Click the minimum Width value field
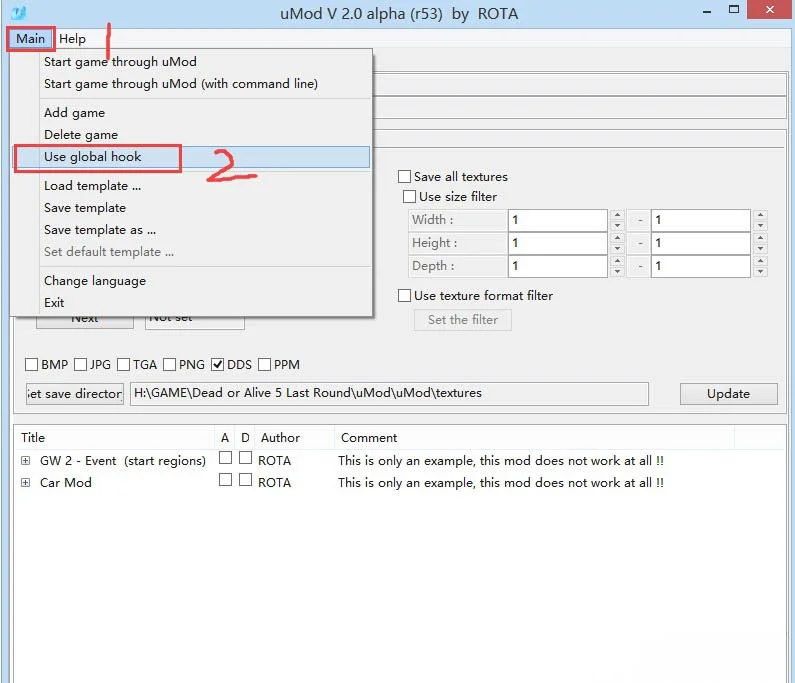The image size is (795, 683). tap(557, 220)
